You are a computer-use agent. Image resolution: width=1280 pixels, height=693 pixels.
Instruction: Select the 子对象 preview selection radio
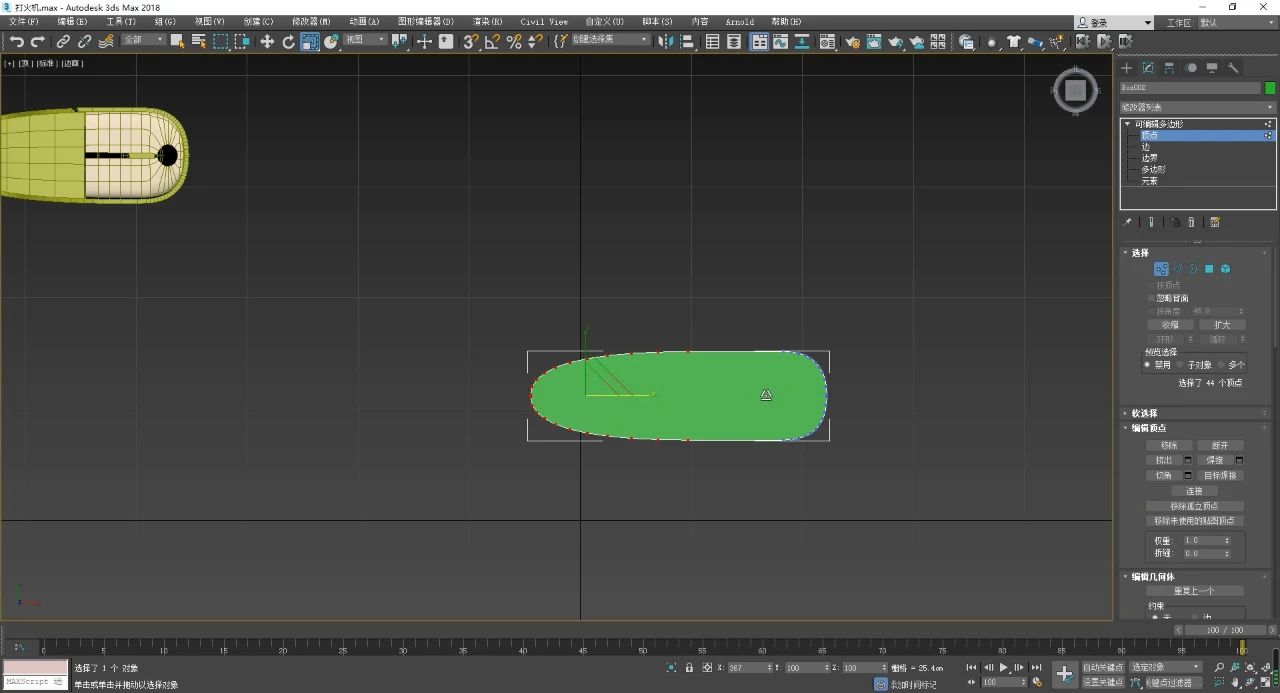click(x=1180, y=365)
